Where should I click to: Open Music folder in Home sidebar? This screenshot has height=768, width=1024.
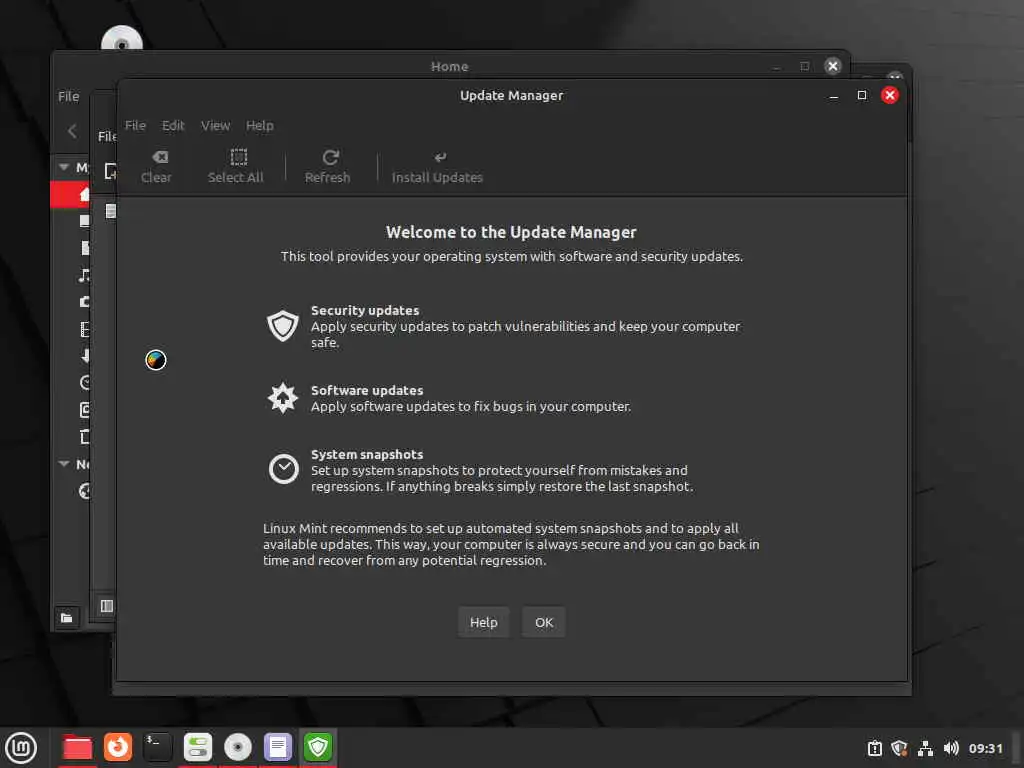pos(84,276)
